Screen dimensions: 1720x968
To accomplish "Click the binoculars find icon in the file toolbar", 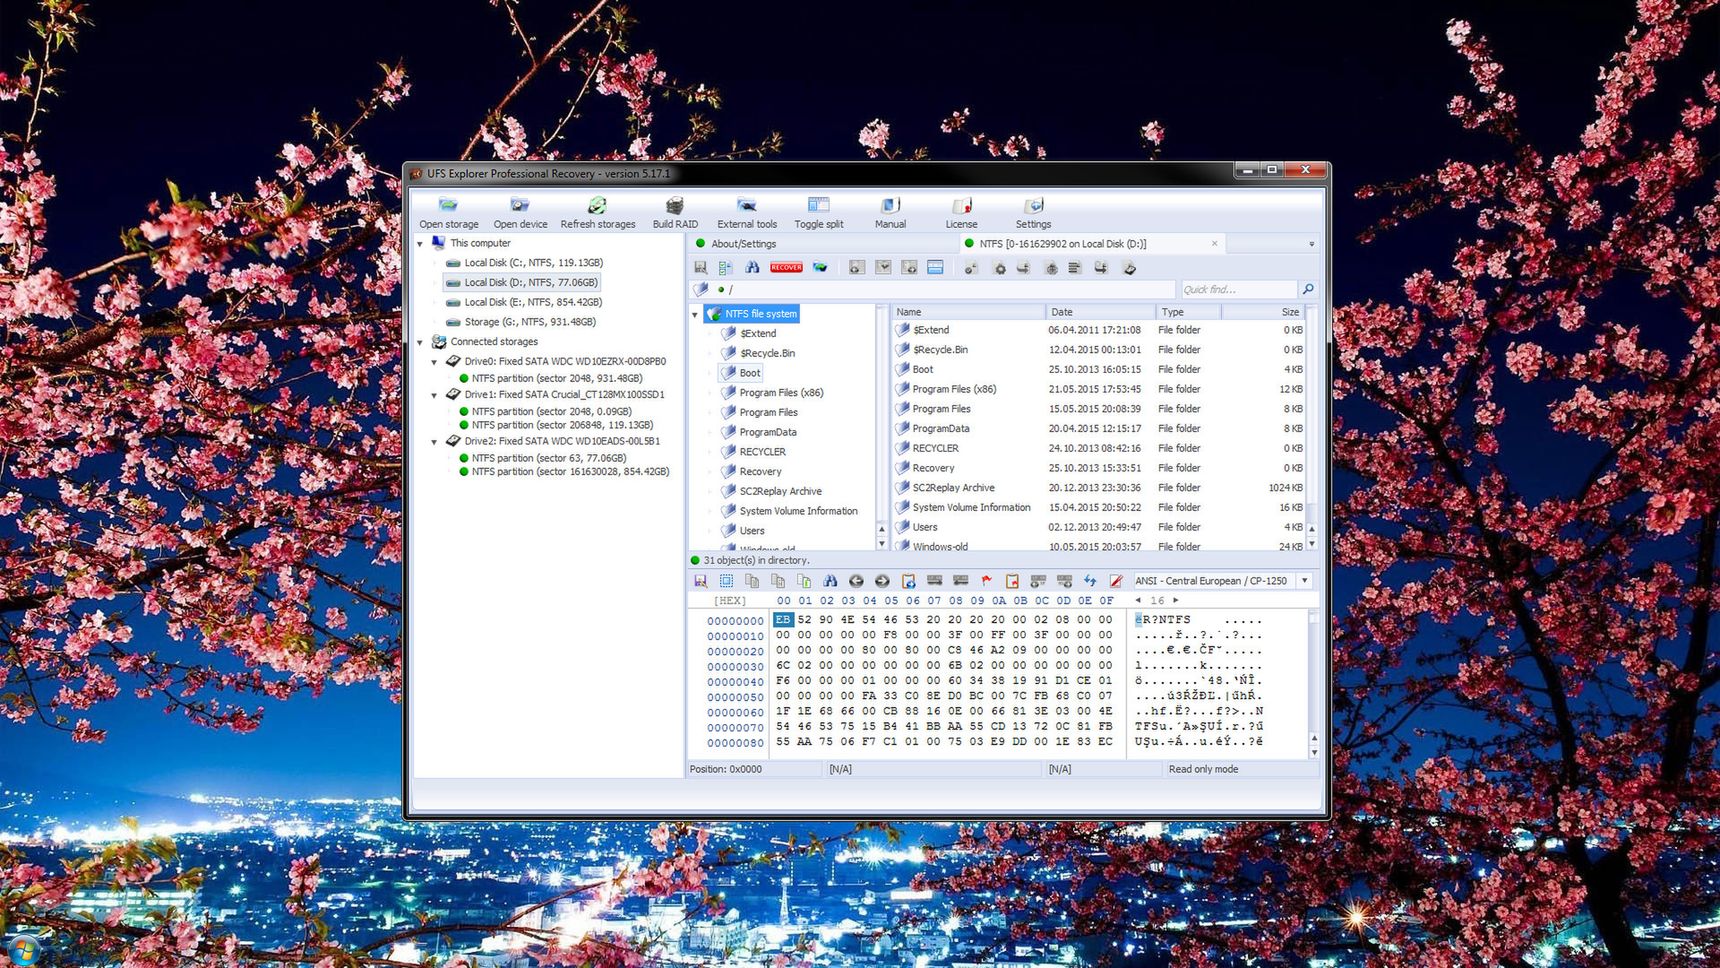I will 752,268.
